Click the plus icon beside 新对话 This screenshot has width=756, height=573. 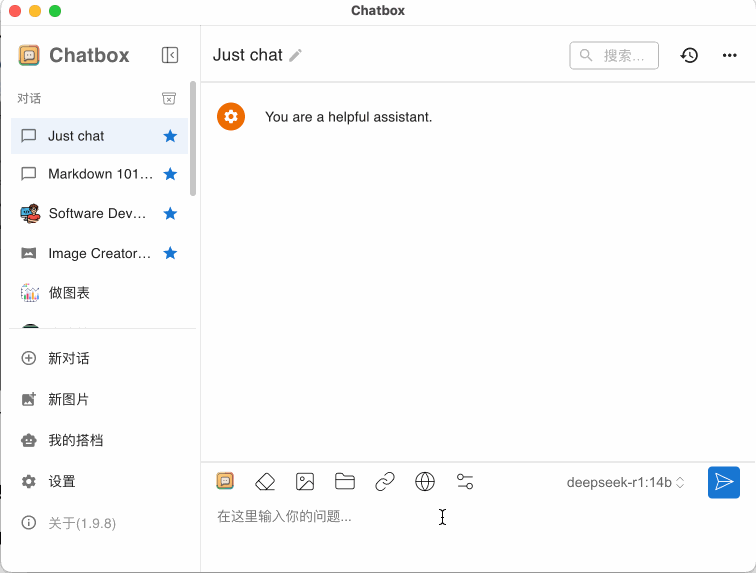click(28, 358)
